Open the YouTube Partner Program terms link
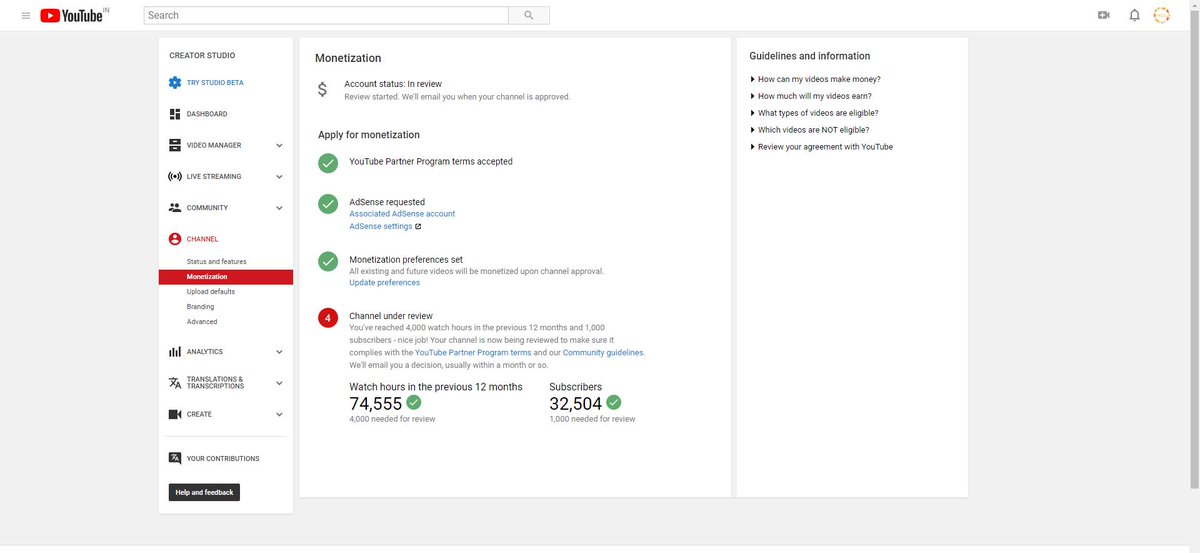Viewport: 1200px width, 553px height. (473, 353)
